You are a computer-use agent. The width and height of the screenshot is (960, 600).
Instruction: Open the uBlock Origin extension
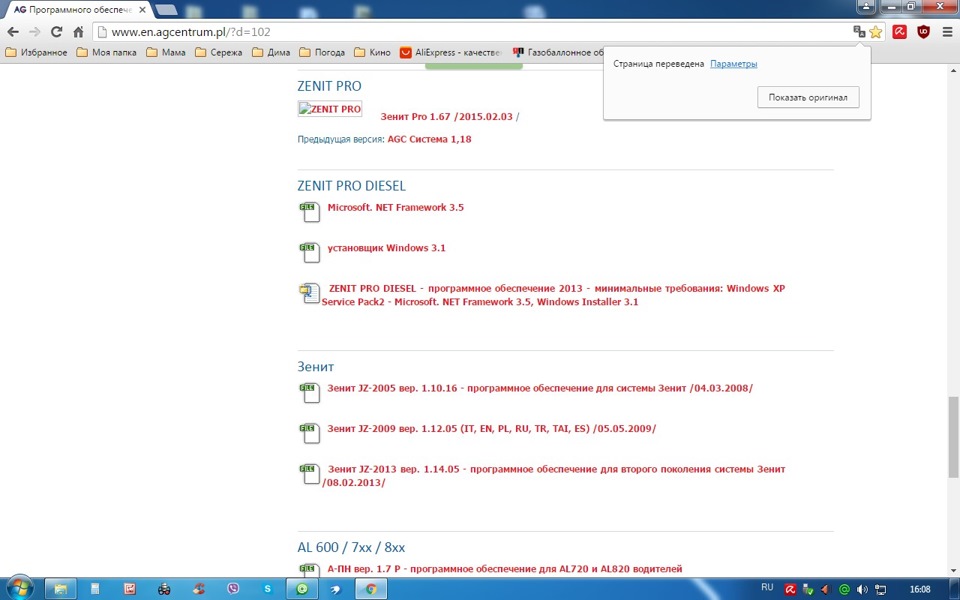point(923,32)
